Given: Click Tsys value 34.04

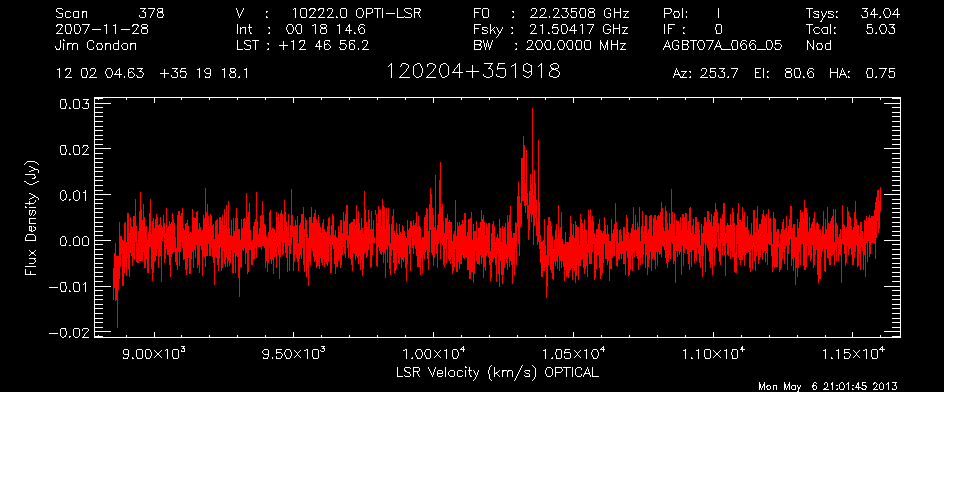Looking at the screenshot, I should (880, 13).
